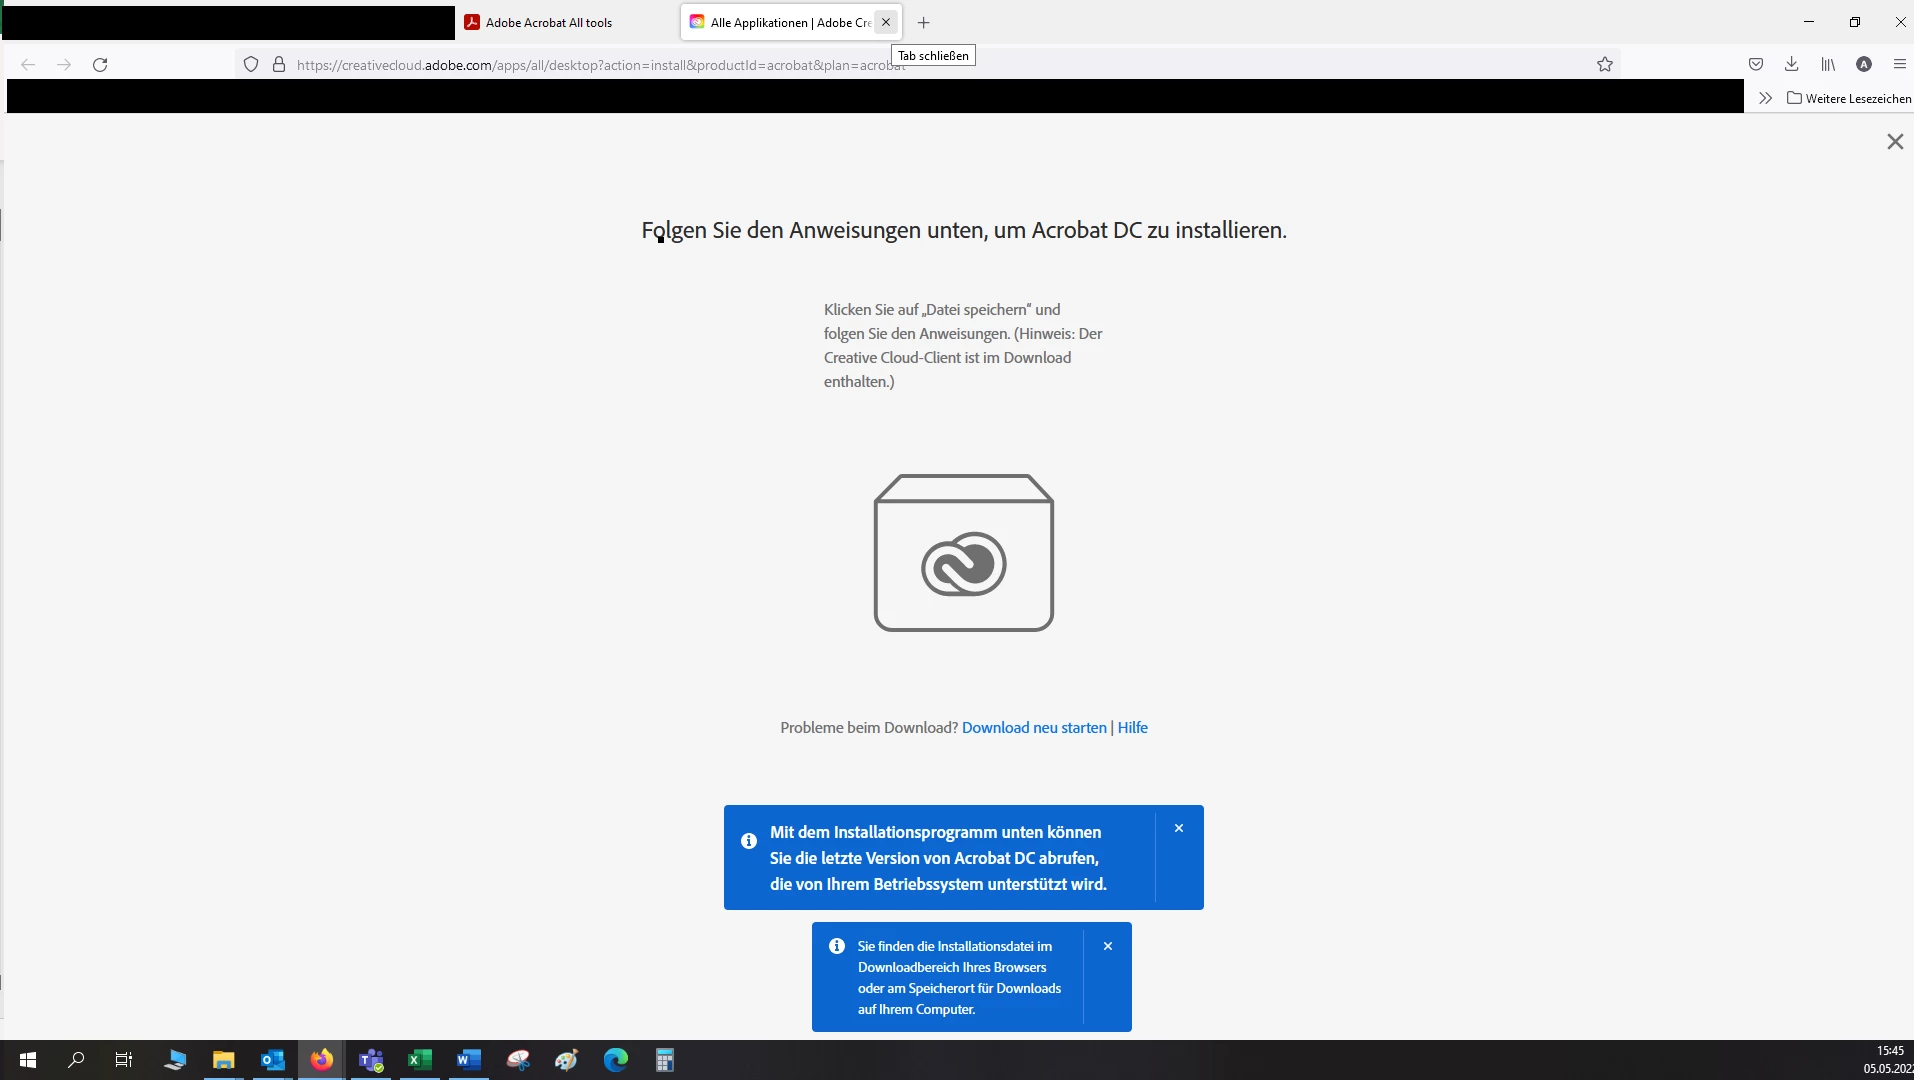Viewport: 1914px width, 1080px height.
Task: Open the Weitere Lesezeichen folder
Action: (x=1849, y=98)
